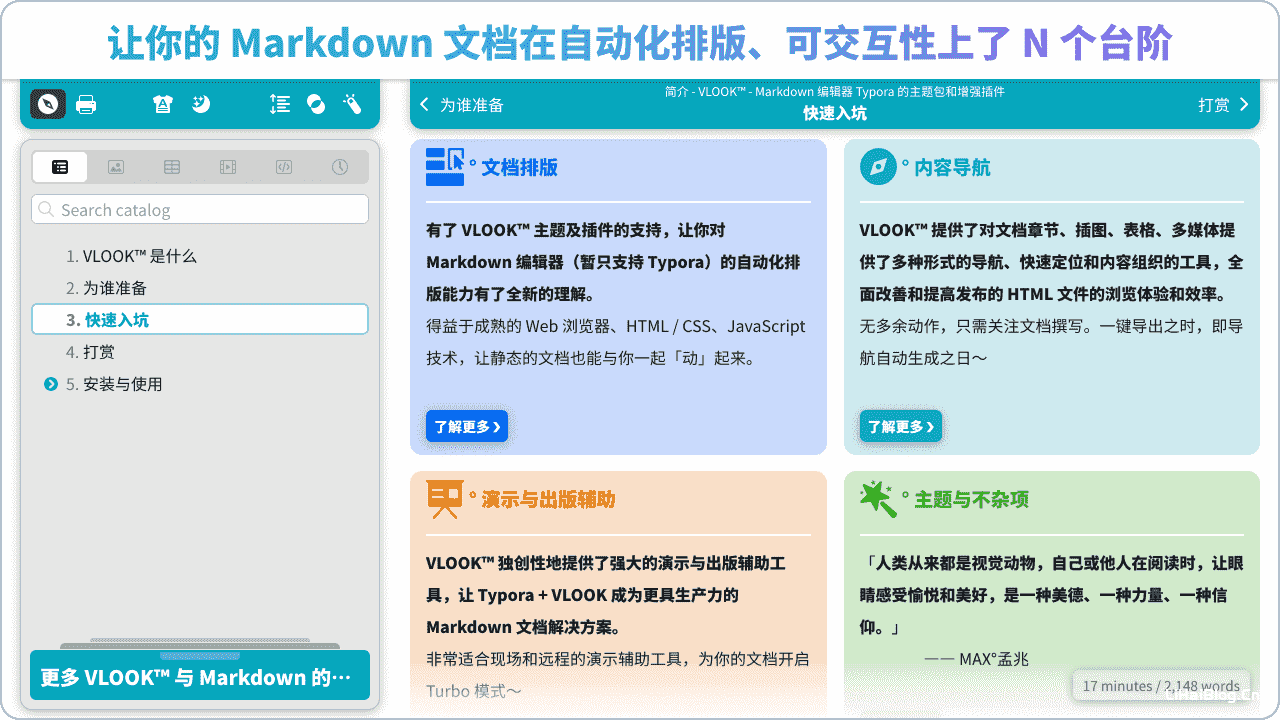Click paragraph starting 非常适合现场和远程的演示辅助工具
The image size is (1280, 720).
[618, 675]
